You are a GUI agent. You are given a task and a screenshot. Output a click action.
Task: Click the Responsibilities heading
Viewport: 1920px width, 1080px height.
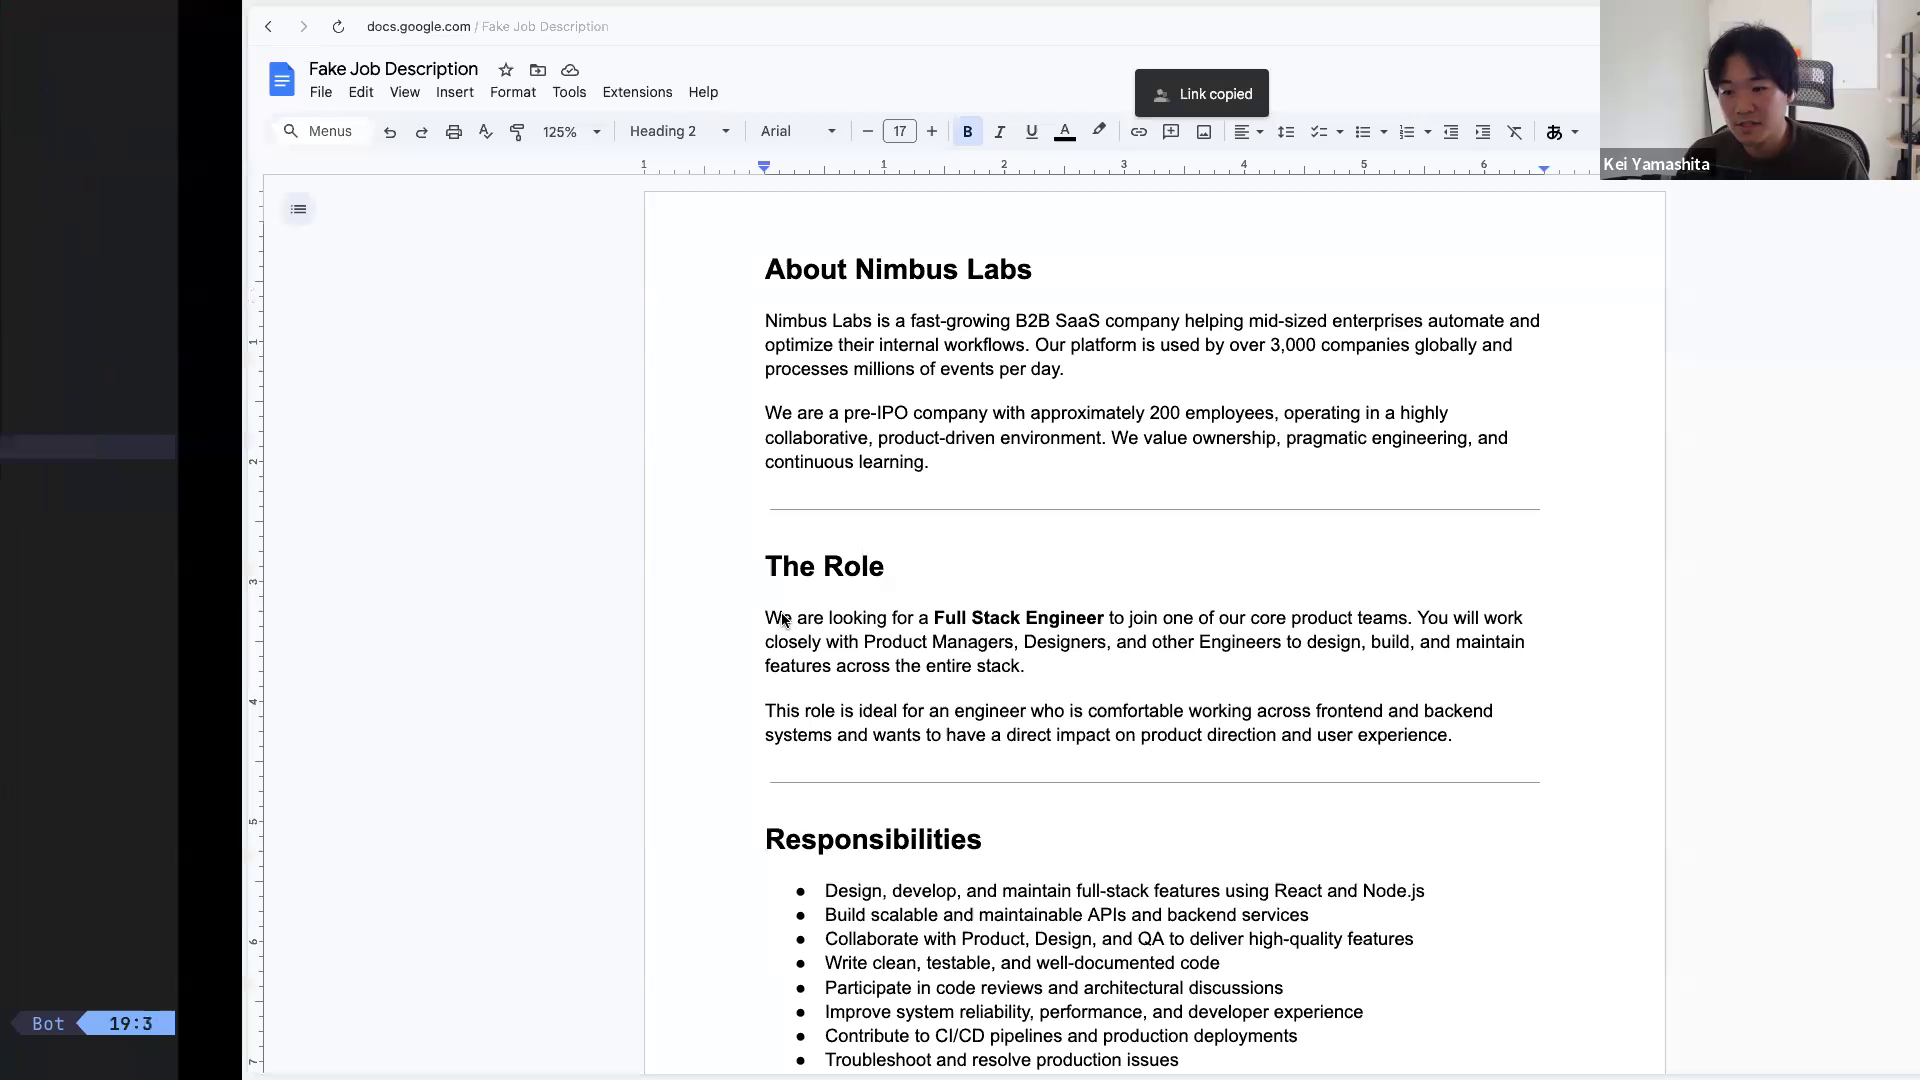[x=873, y=839]
